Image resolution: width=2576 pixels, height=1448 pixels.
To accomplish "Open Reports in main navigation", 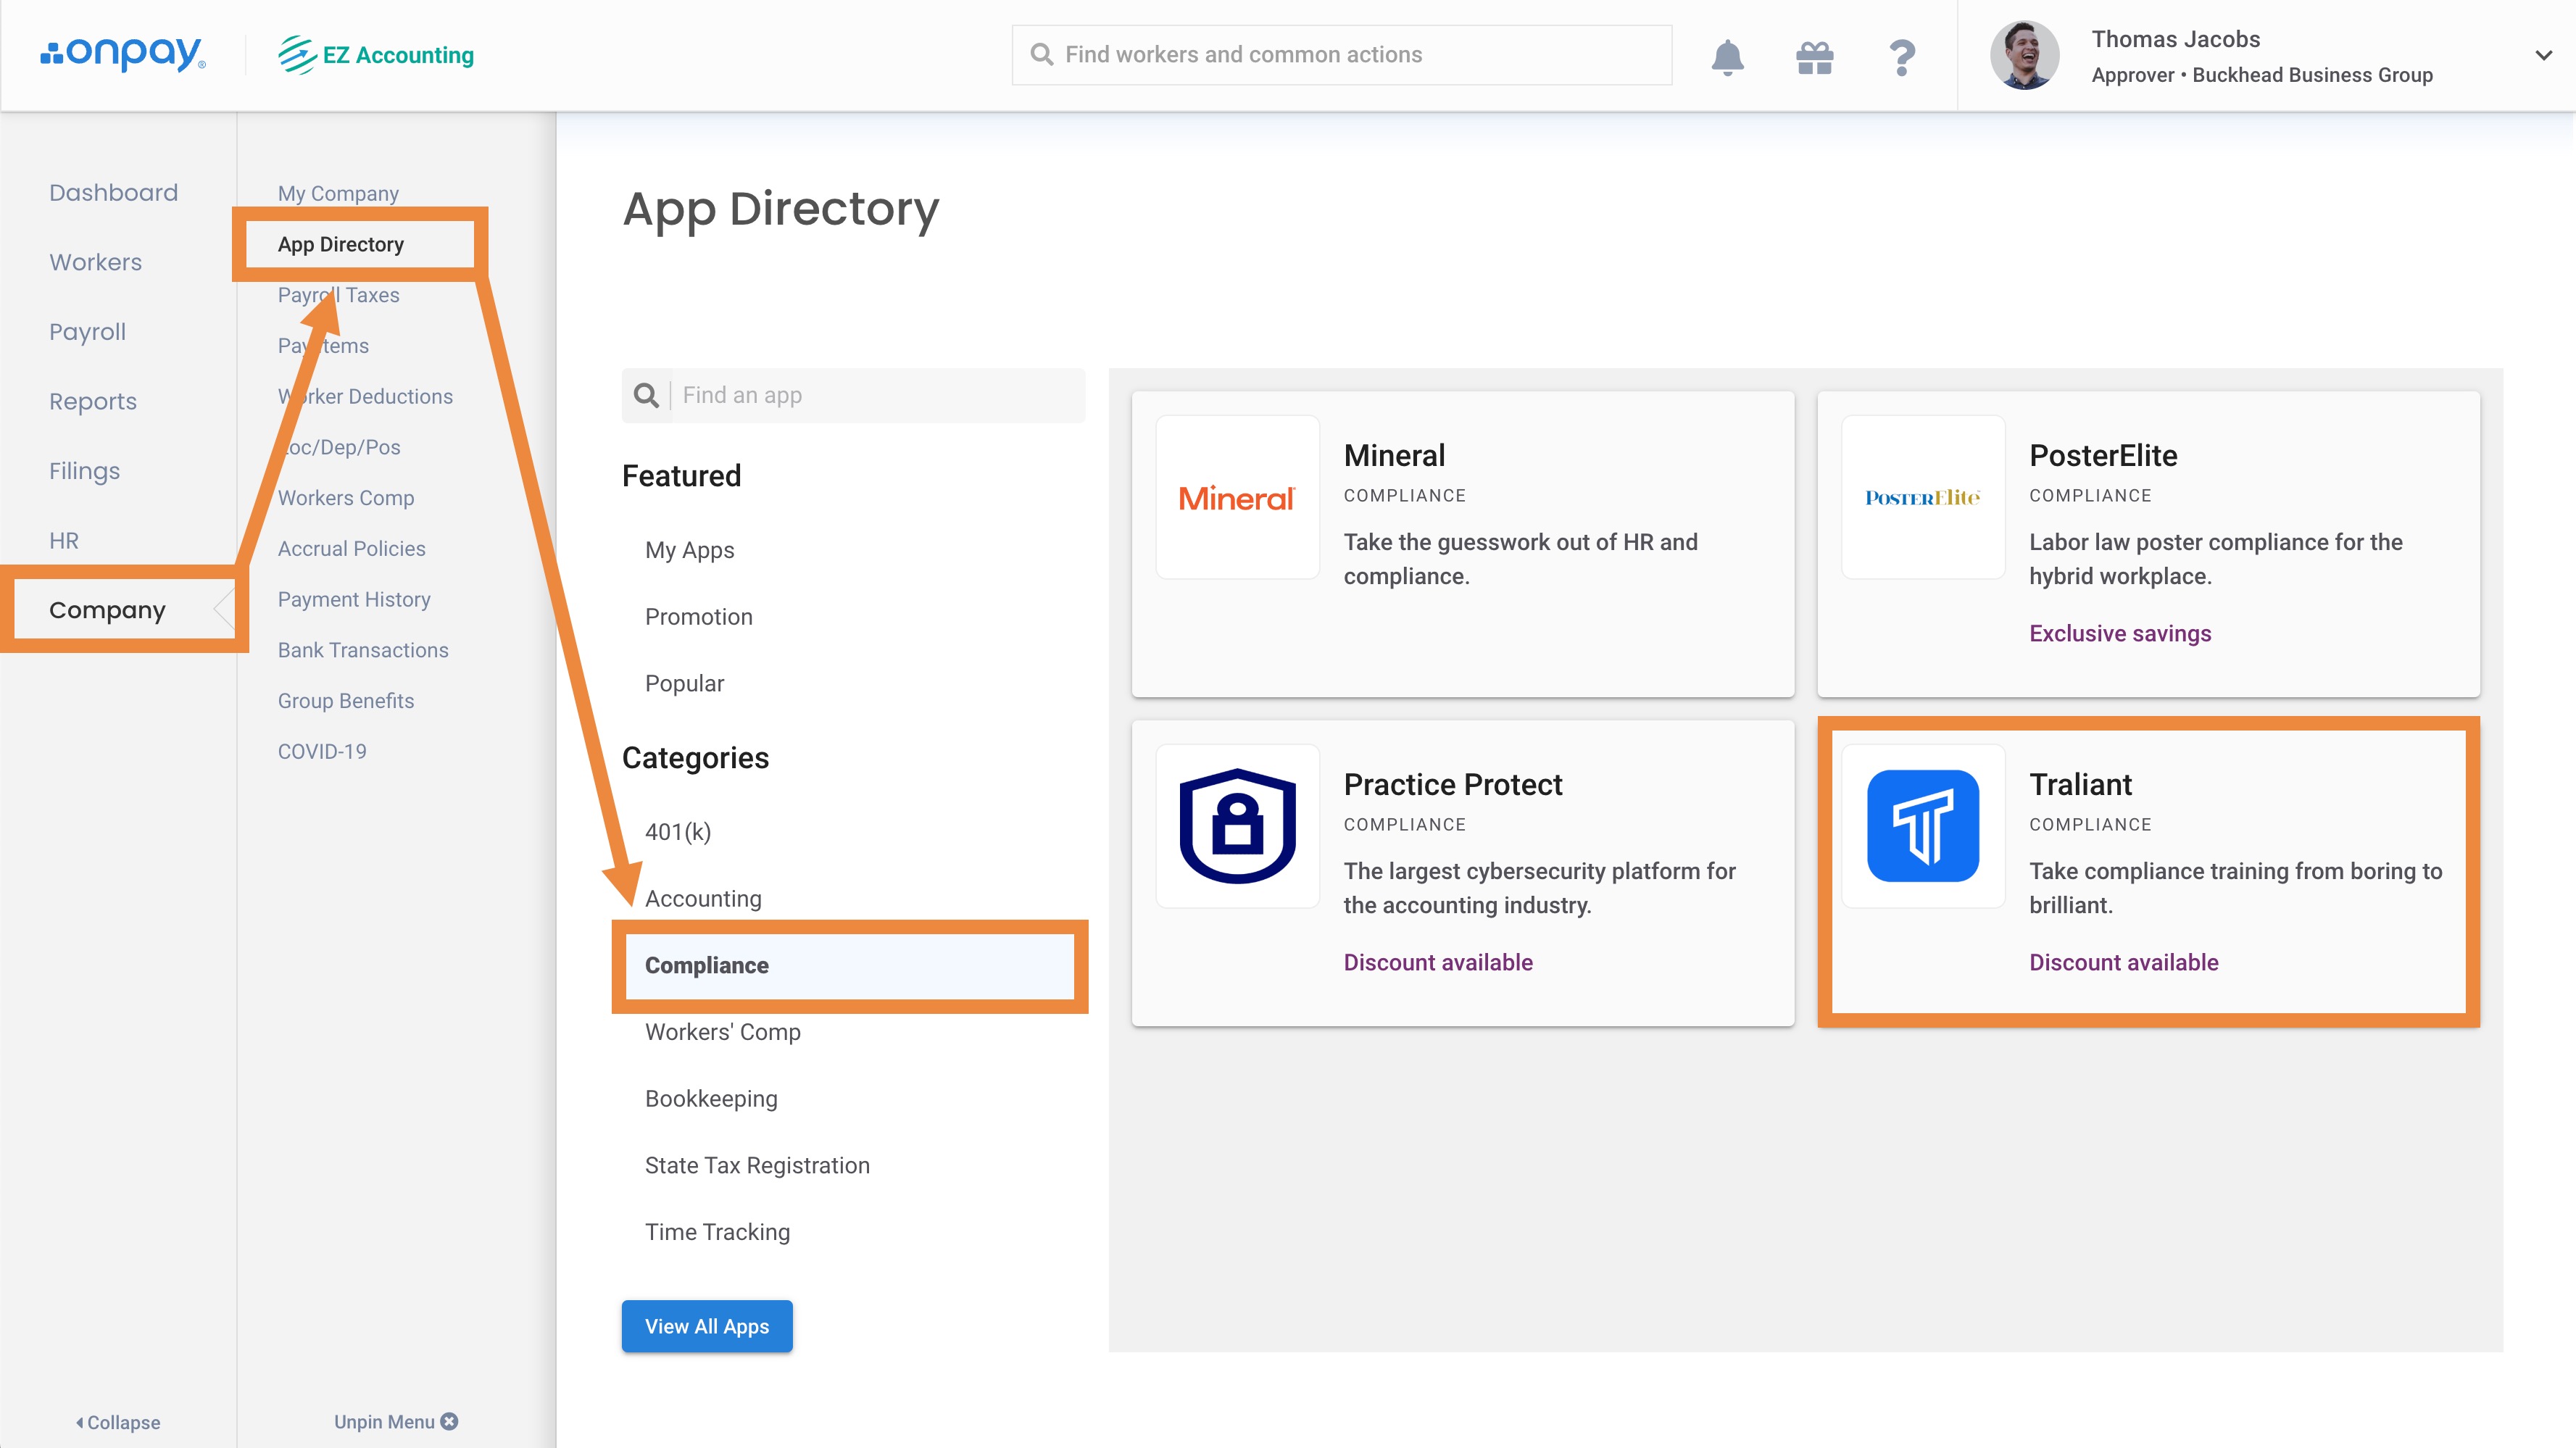I will tap(92, 401).
